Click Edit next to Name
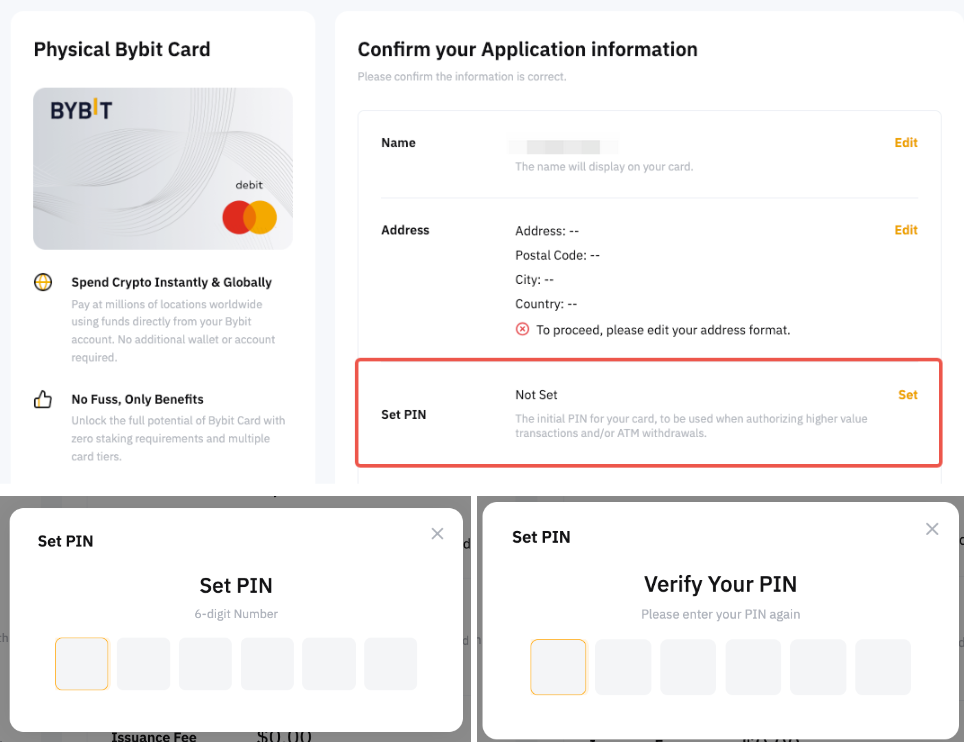Screen dimensions: 964x742 [906, 142]
